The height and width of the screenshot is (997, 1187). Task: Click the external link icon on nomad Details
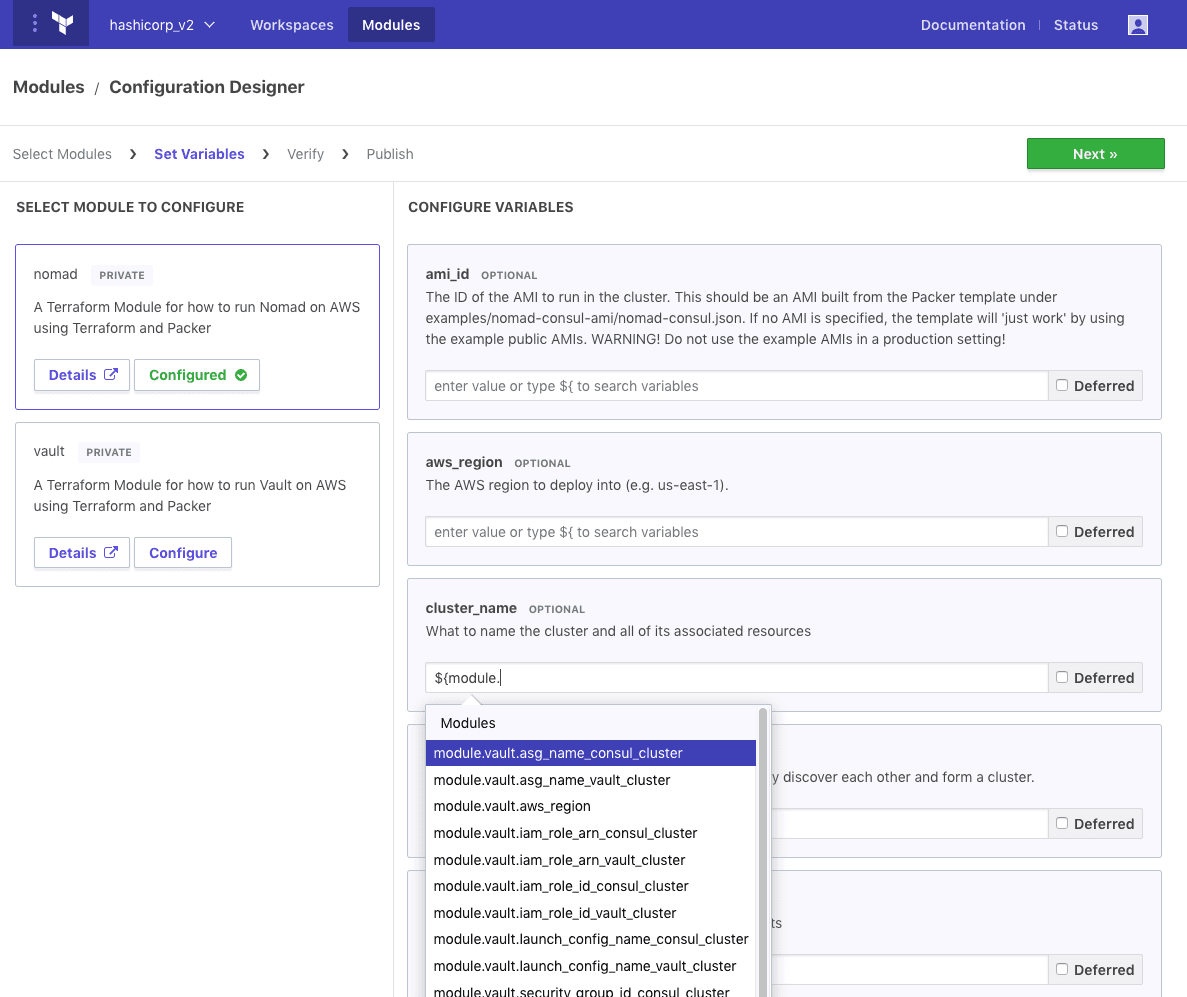(x=111, y=375)
